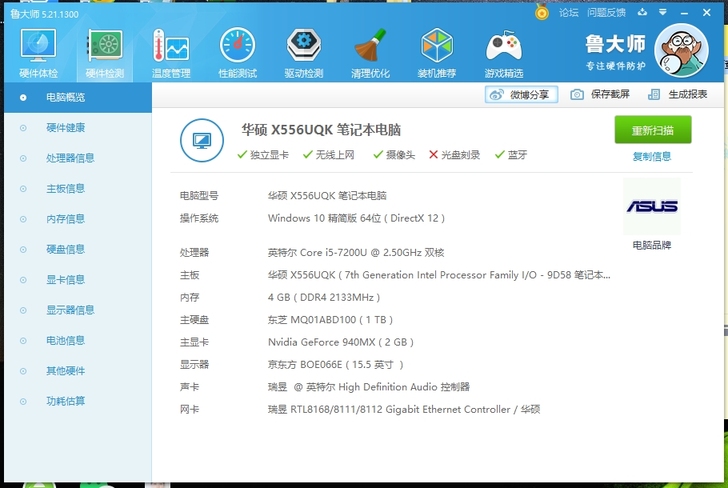Click the 无线上网 feature indicator
Screen dimensions: 728x488
coord(329,155)
